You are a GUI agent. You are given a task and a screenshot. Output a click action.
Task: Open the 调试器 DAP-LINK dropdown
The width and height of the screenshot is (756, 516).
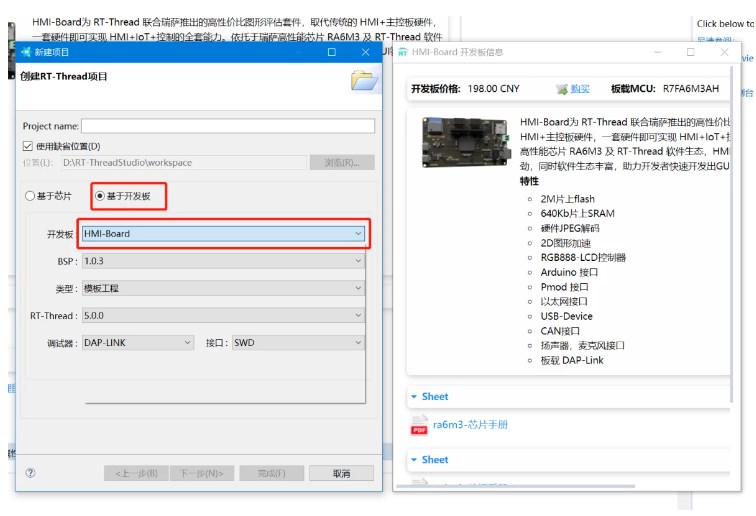tap(138, 343)
